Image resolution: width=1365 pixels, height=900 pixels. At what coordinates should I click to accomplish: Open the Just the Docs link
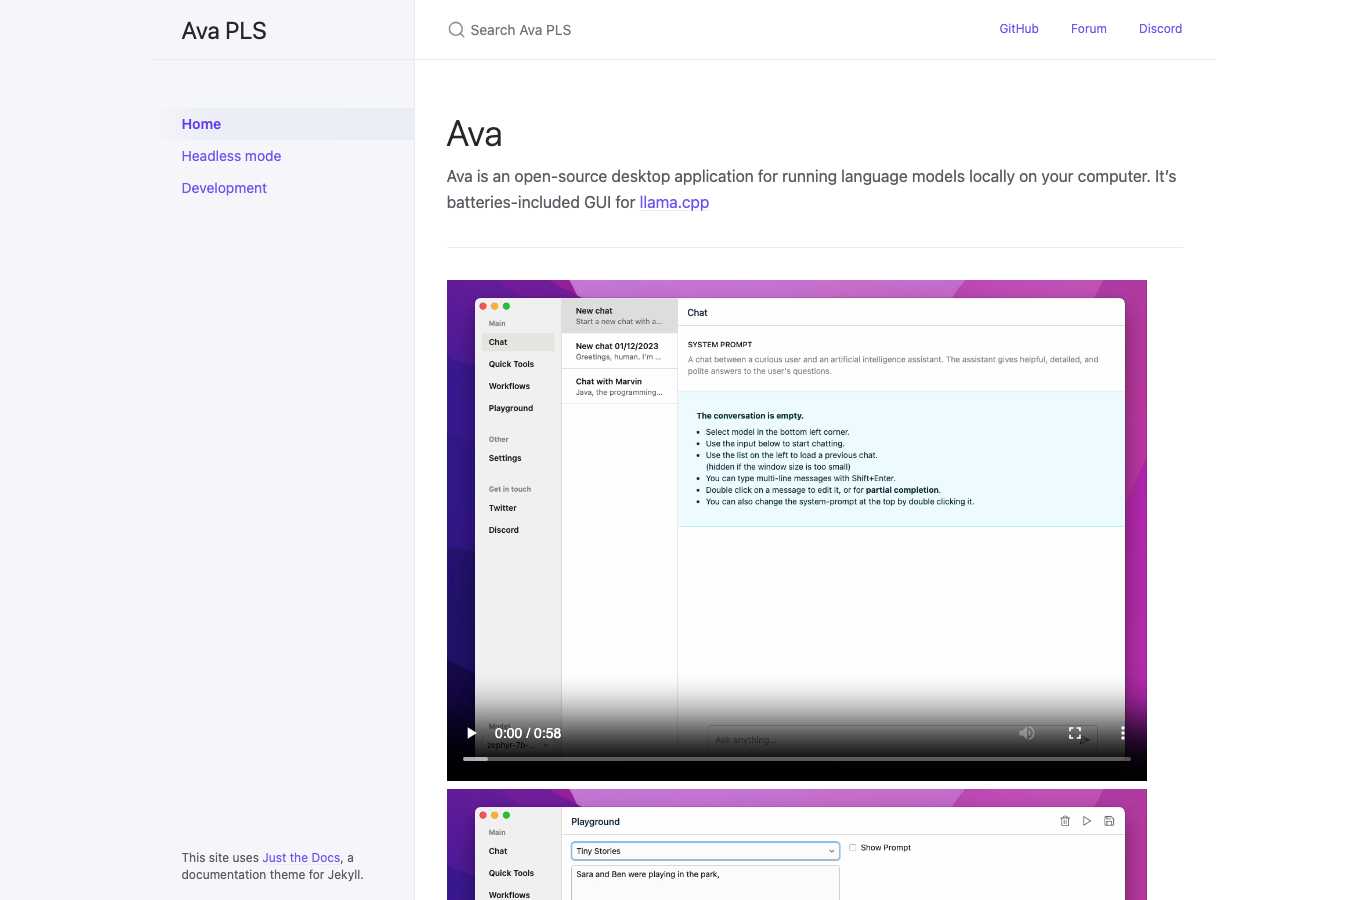pyautogui.click(x=301, y=858)
